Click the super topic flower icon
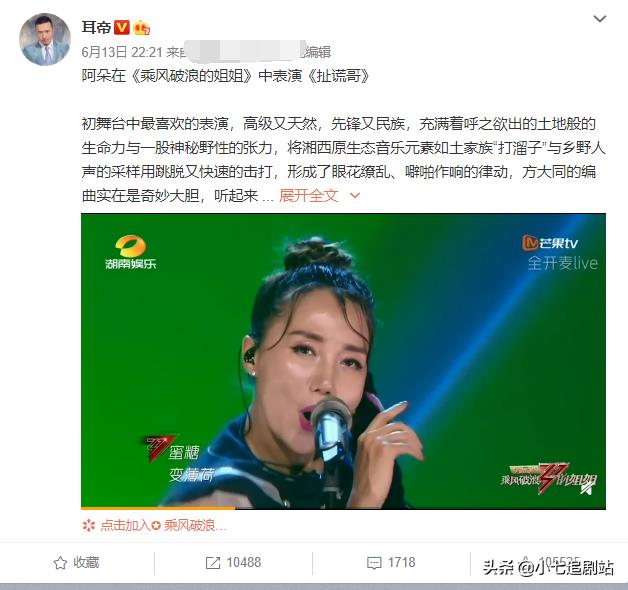Image resolution: width=628 pixels, height=590 pixels. (x=89, y=525)
